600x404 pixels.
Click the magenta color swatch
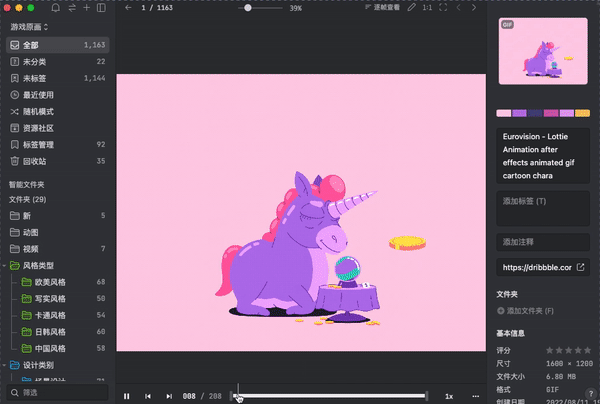click(x=551, y=113)
